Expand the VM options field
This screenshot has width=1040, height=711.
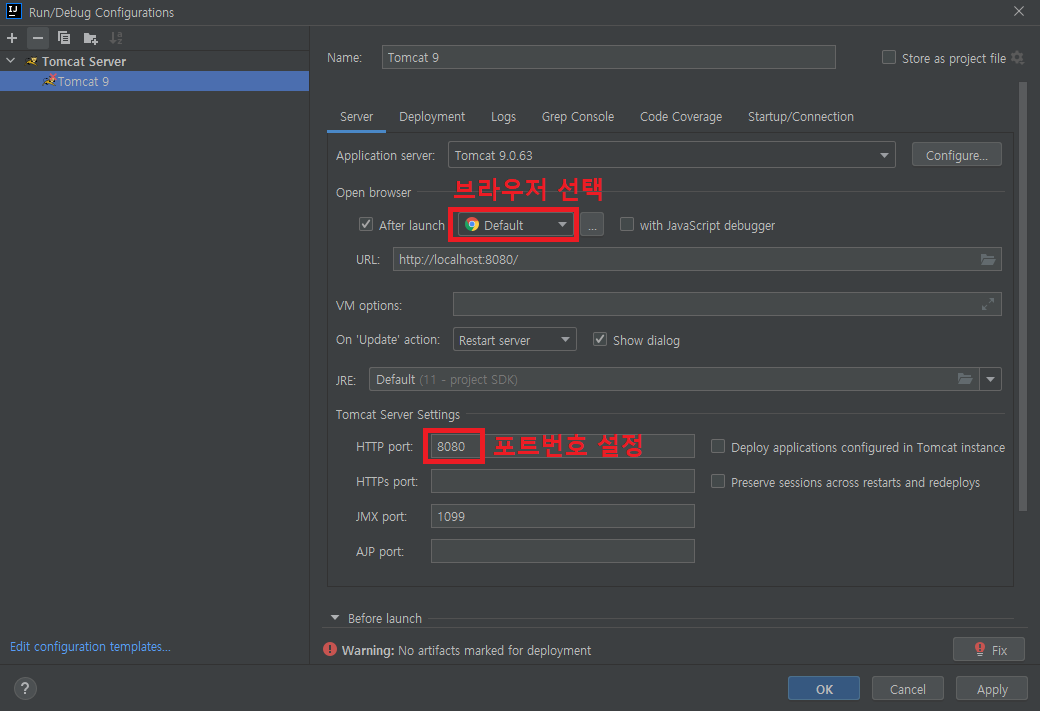click(x=988, y=304)
